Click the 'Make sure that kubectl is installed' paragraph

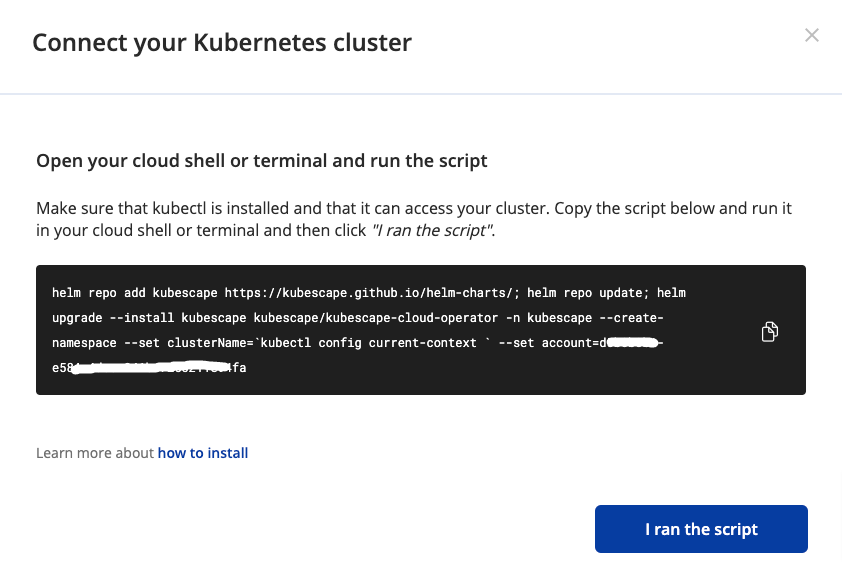(413, 219)
